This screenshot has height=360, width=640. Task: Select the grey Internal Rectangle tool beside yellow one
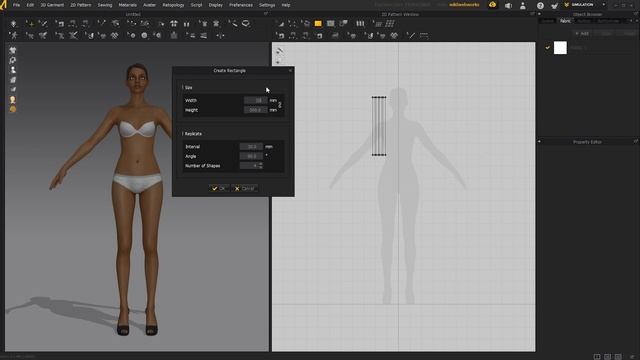coord(330,24)
